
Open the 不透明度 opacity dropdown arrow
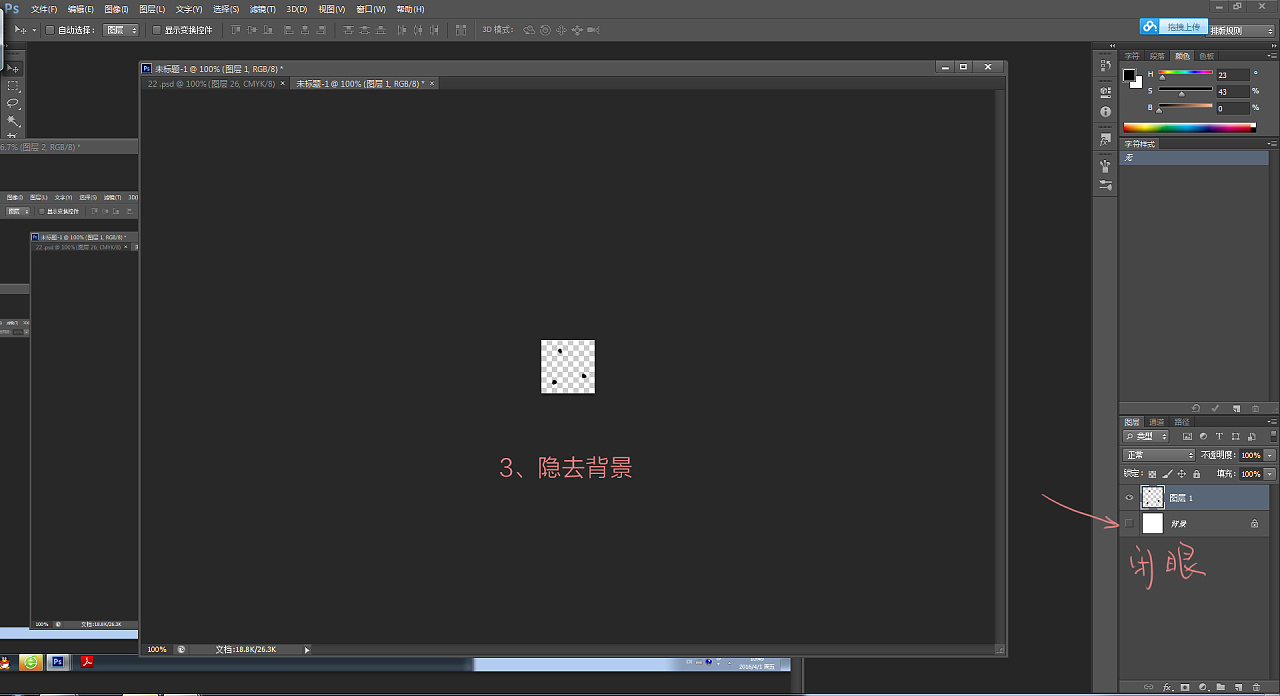coord(1270,455)
